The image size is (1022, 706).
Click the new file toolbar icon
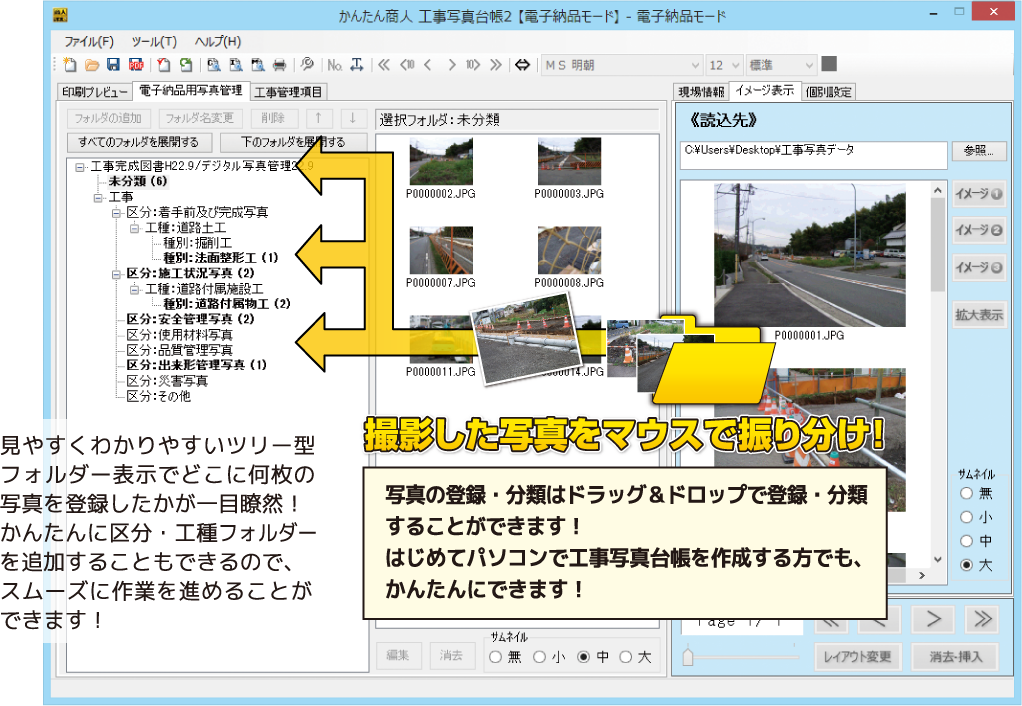[70, 65]
